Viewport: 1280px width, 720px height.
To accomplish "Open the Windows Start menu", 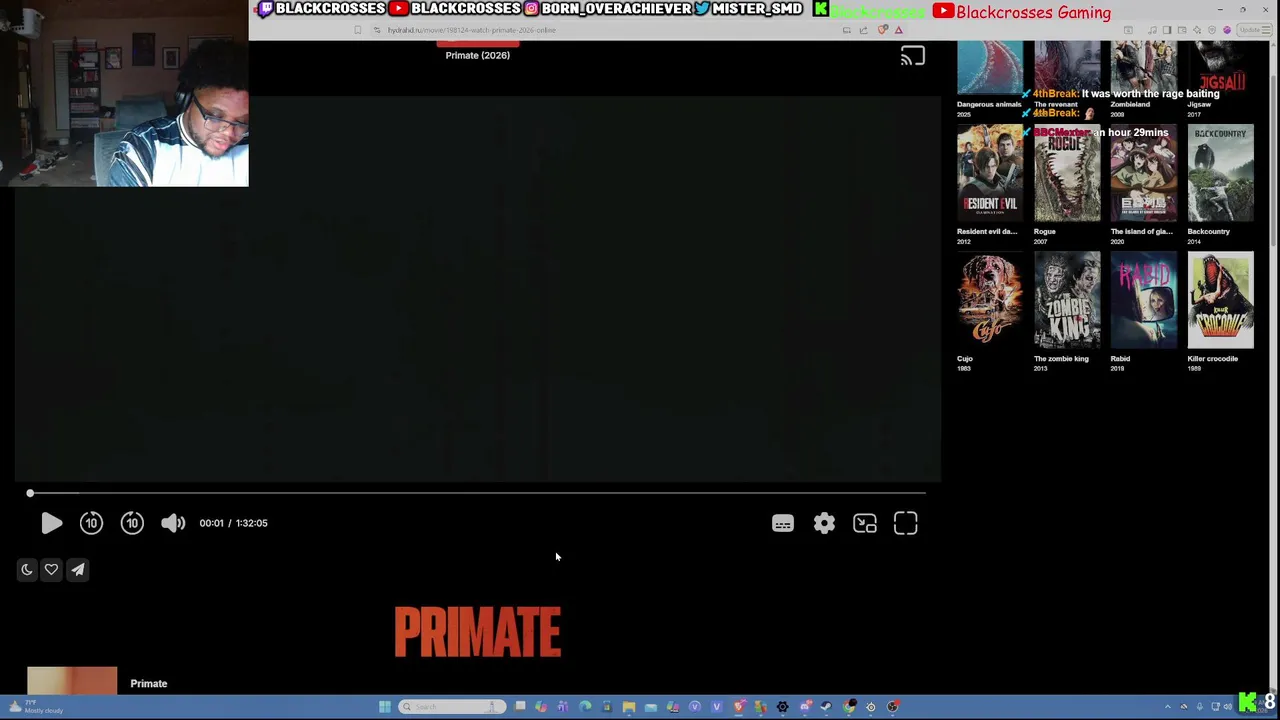I will (x=384, y=707).
